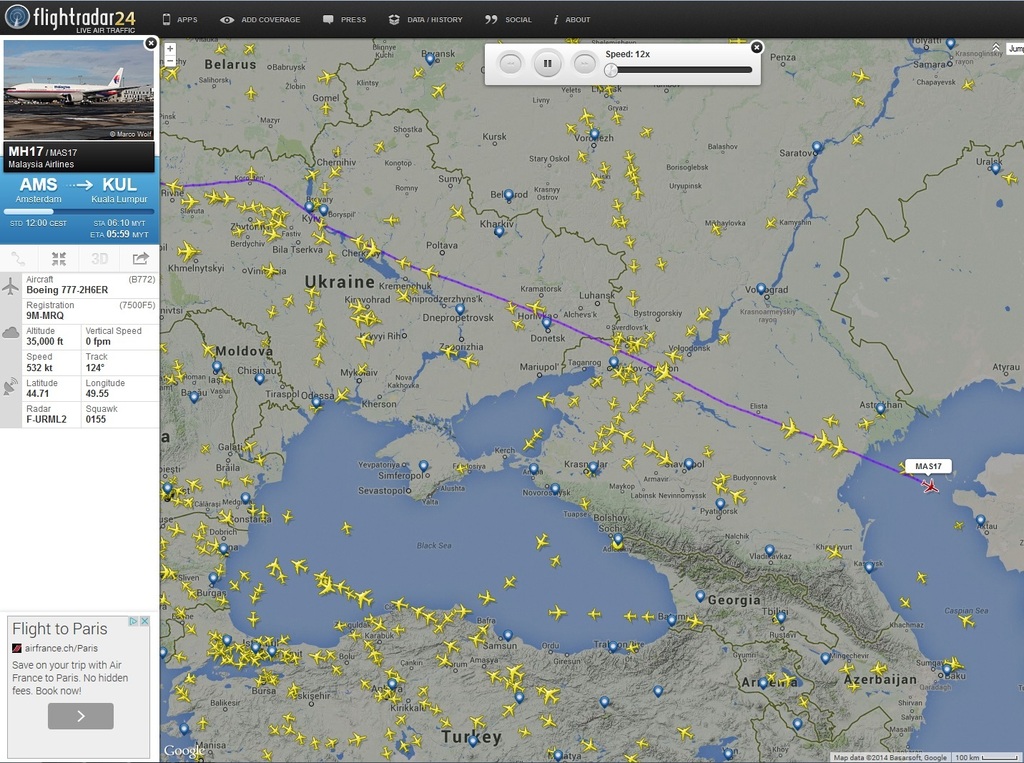Click the F-URML2 radar value

point(46,419)
